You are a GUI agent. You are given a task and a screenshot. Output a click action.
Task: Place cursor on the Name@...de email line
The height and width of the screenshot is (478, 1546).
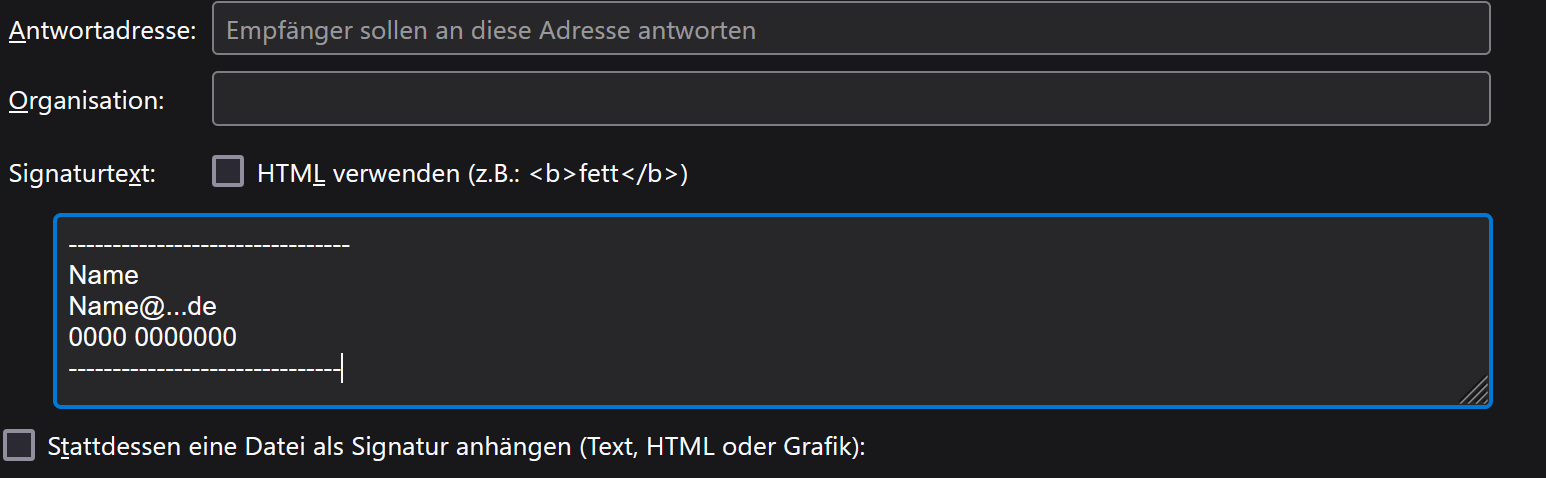tap(143, 306)
